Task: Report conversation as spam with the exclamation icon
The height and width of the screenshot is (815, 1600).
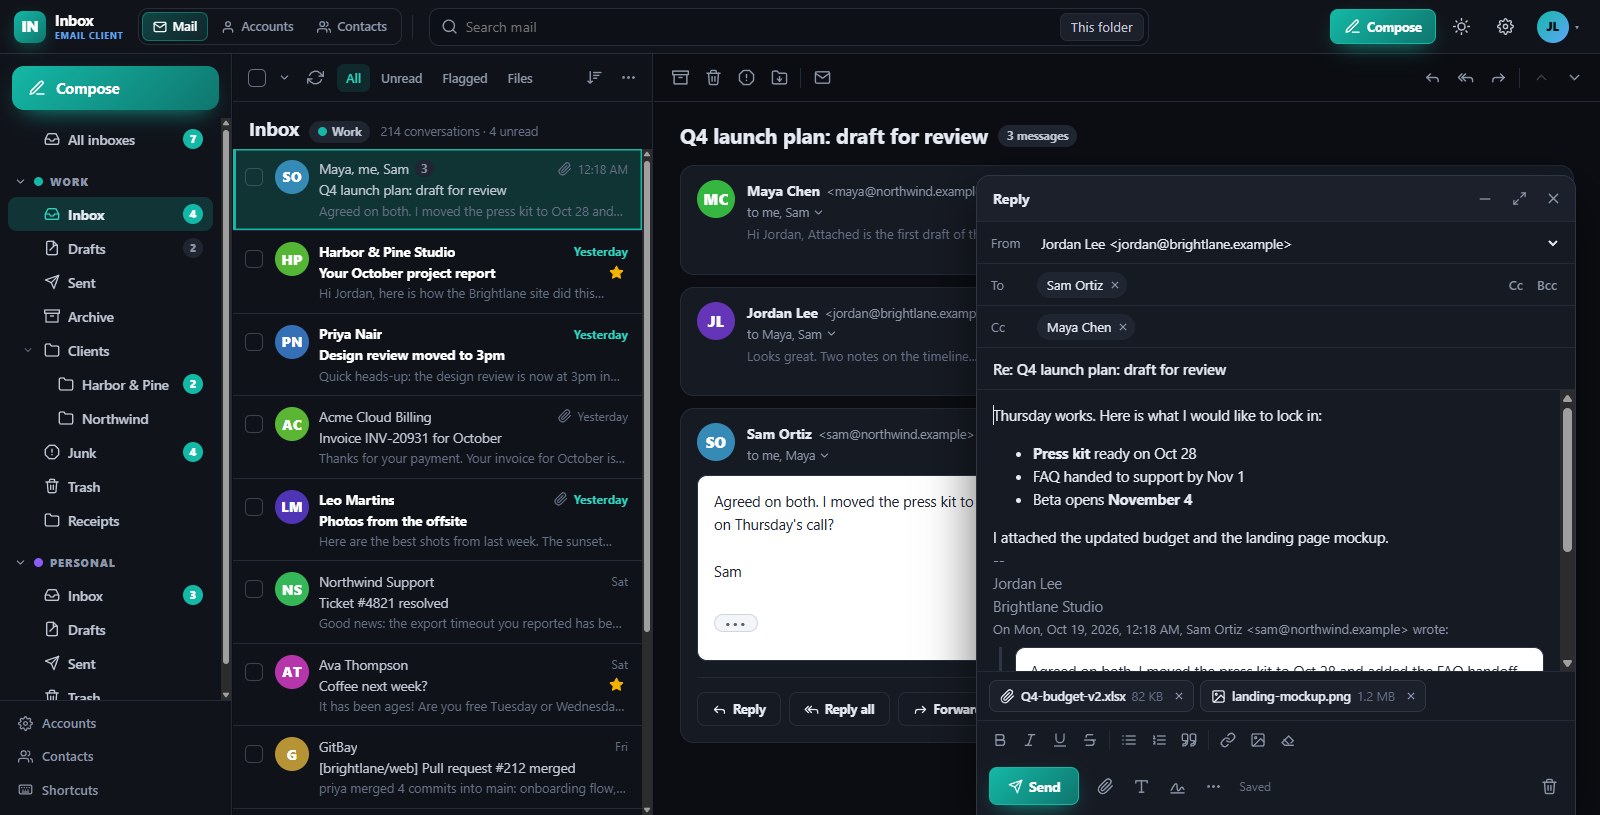Action: pos(746,78)
